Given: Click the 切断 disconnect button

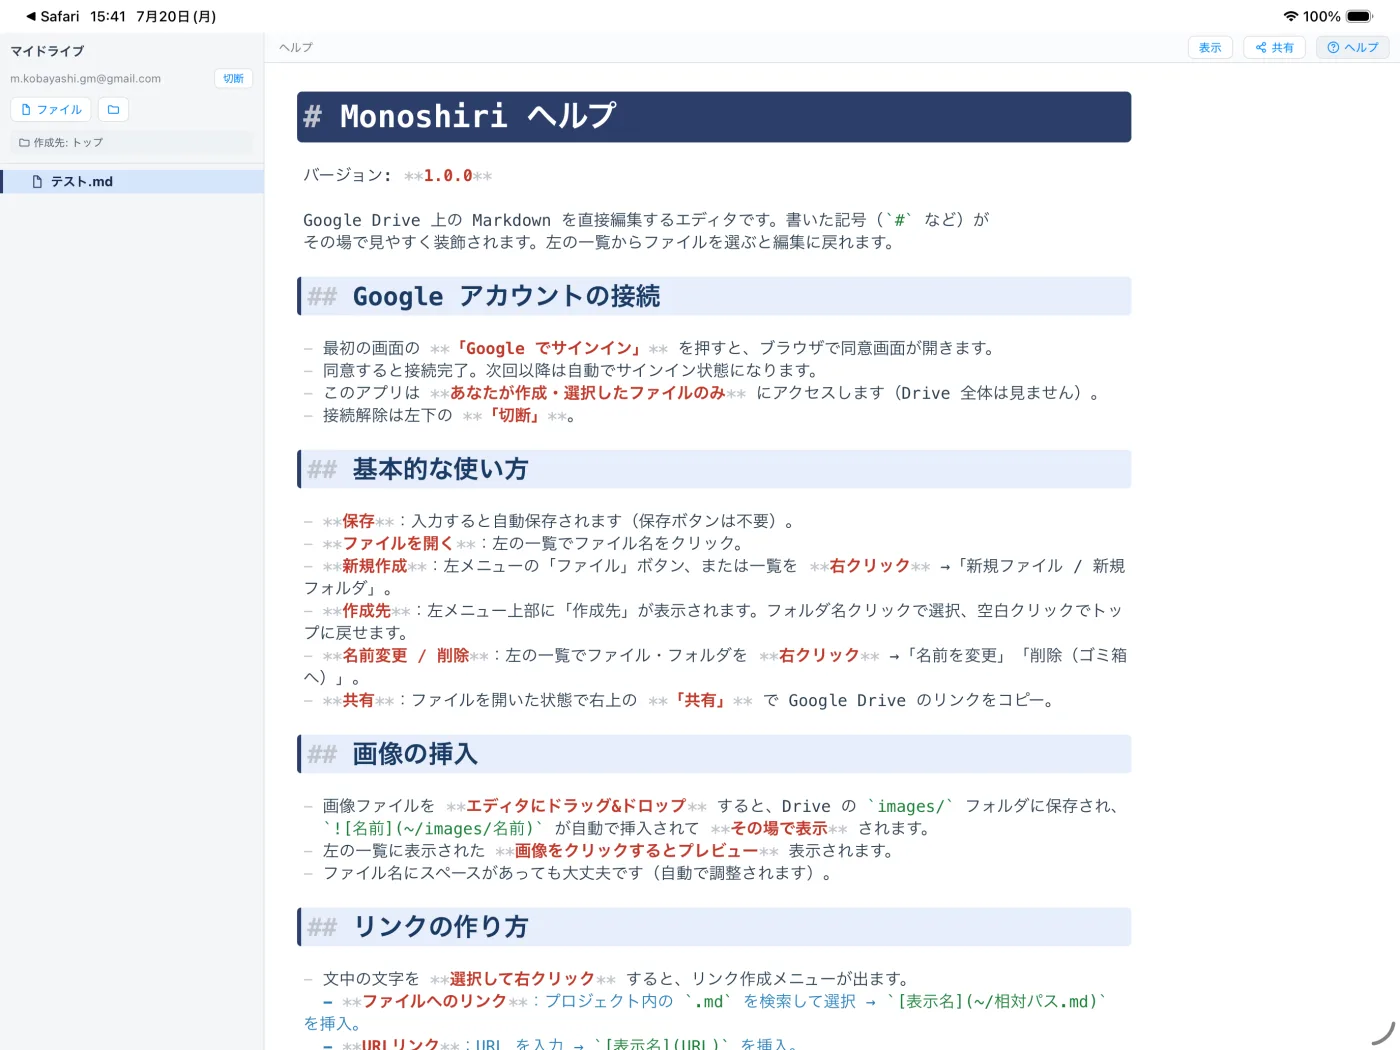Looking at the screenshot, I should point(233,78).
